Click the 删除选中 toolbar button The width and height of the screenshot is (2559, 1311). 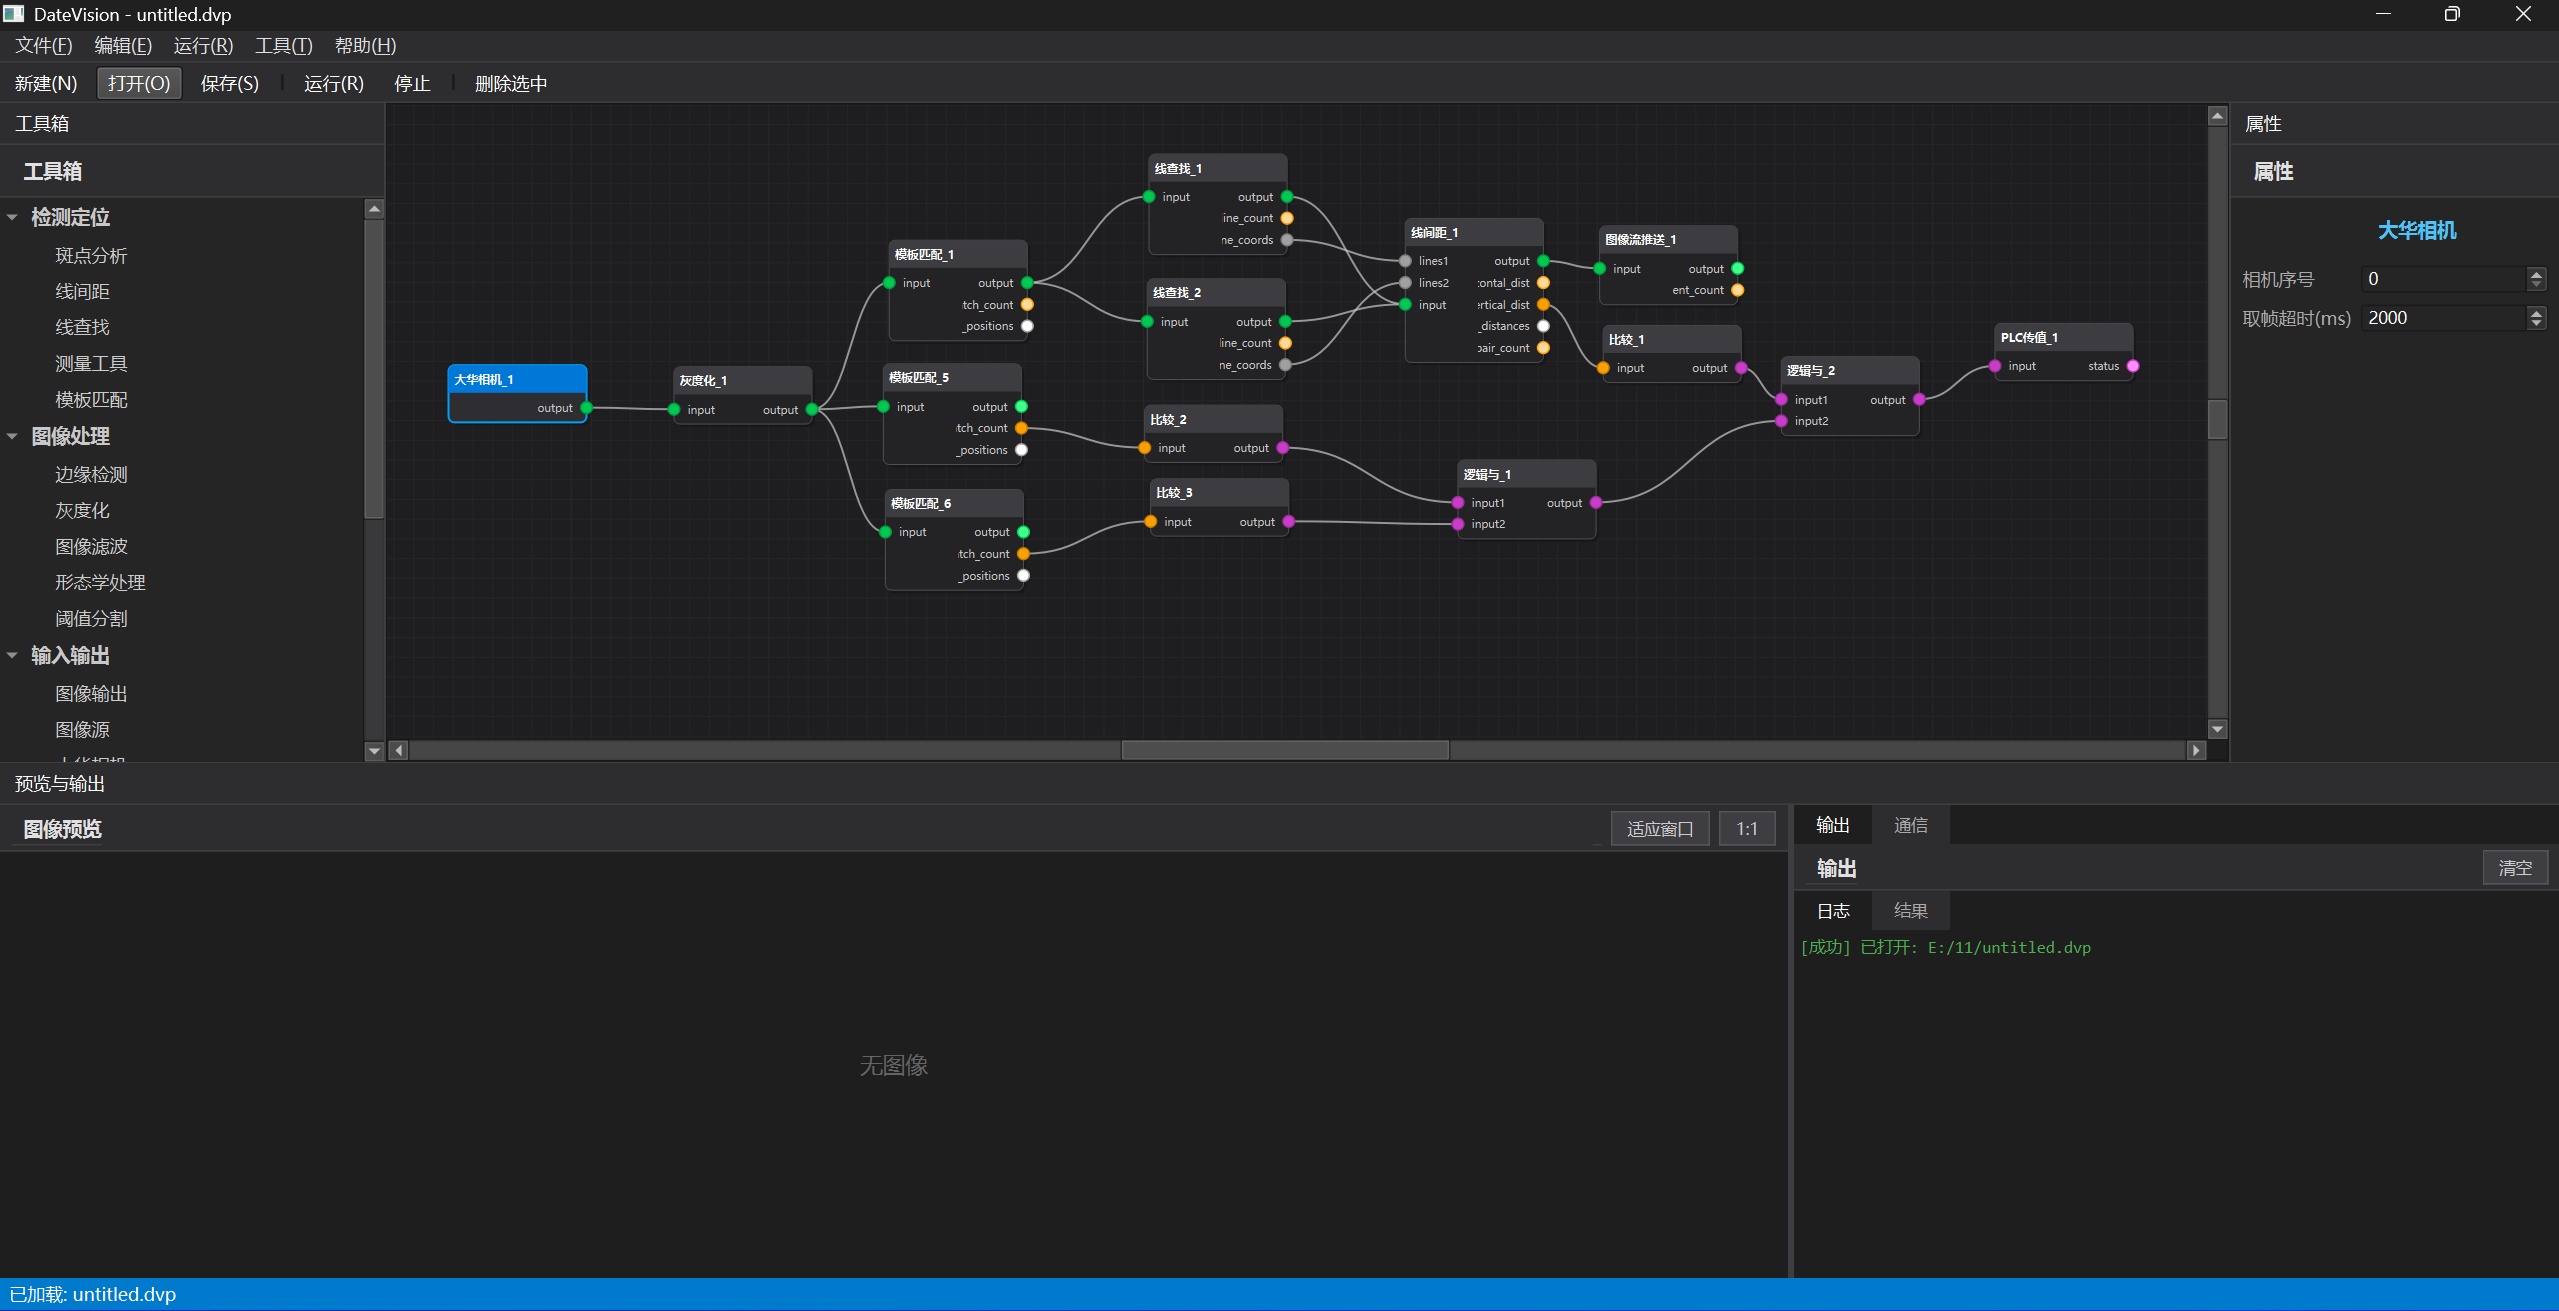click(x=511, y=83)
